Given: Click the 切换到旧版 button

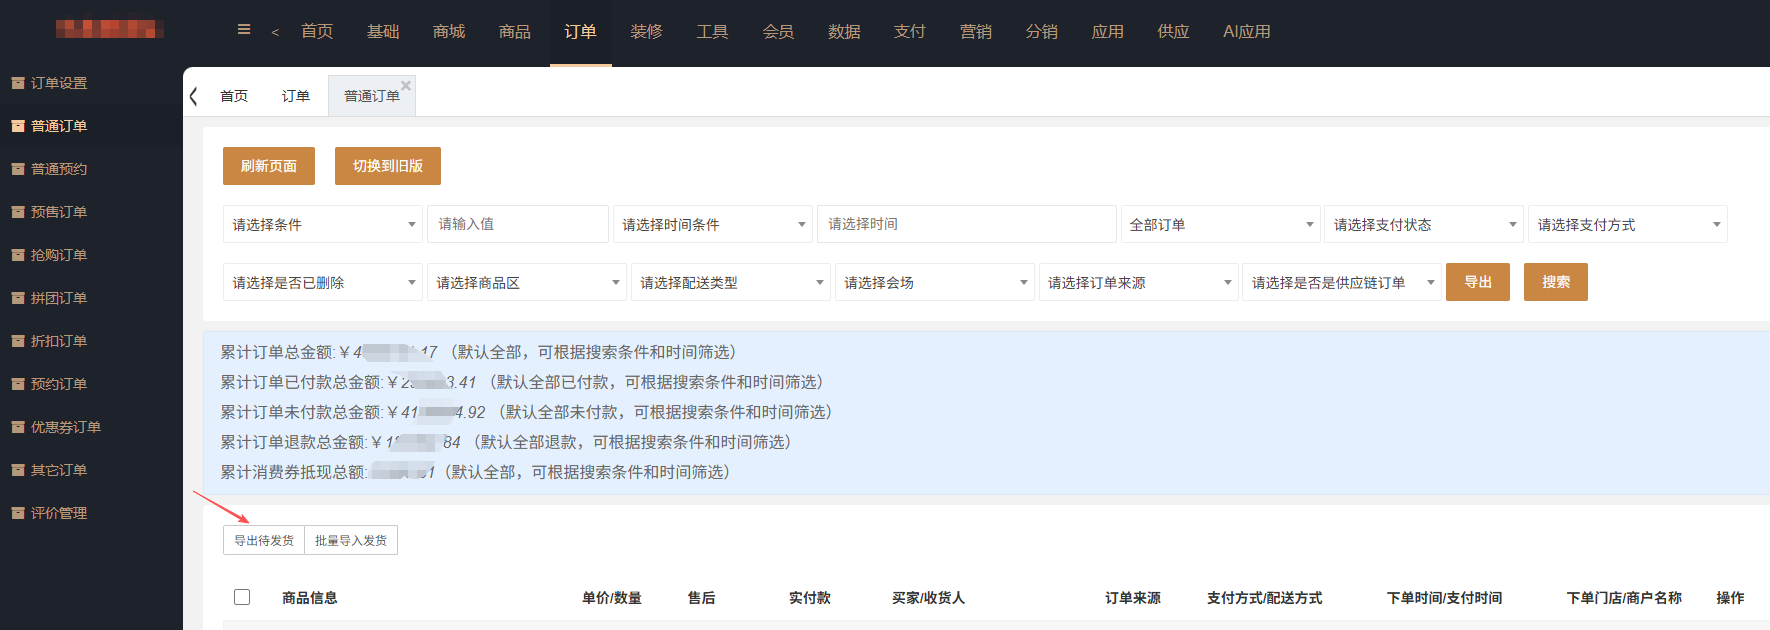Looking at the screenshot, I should (388, 166).
